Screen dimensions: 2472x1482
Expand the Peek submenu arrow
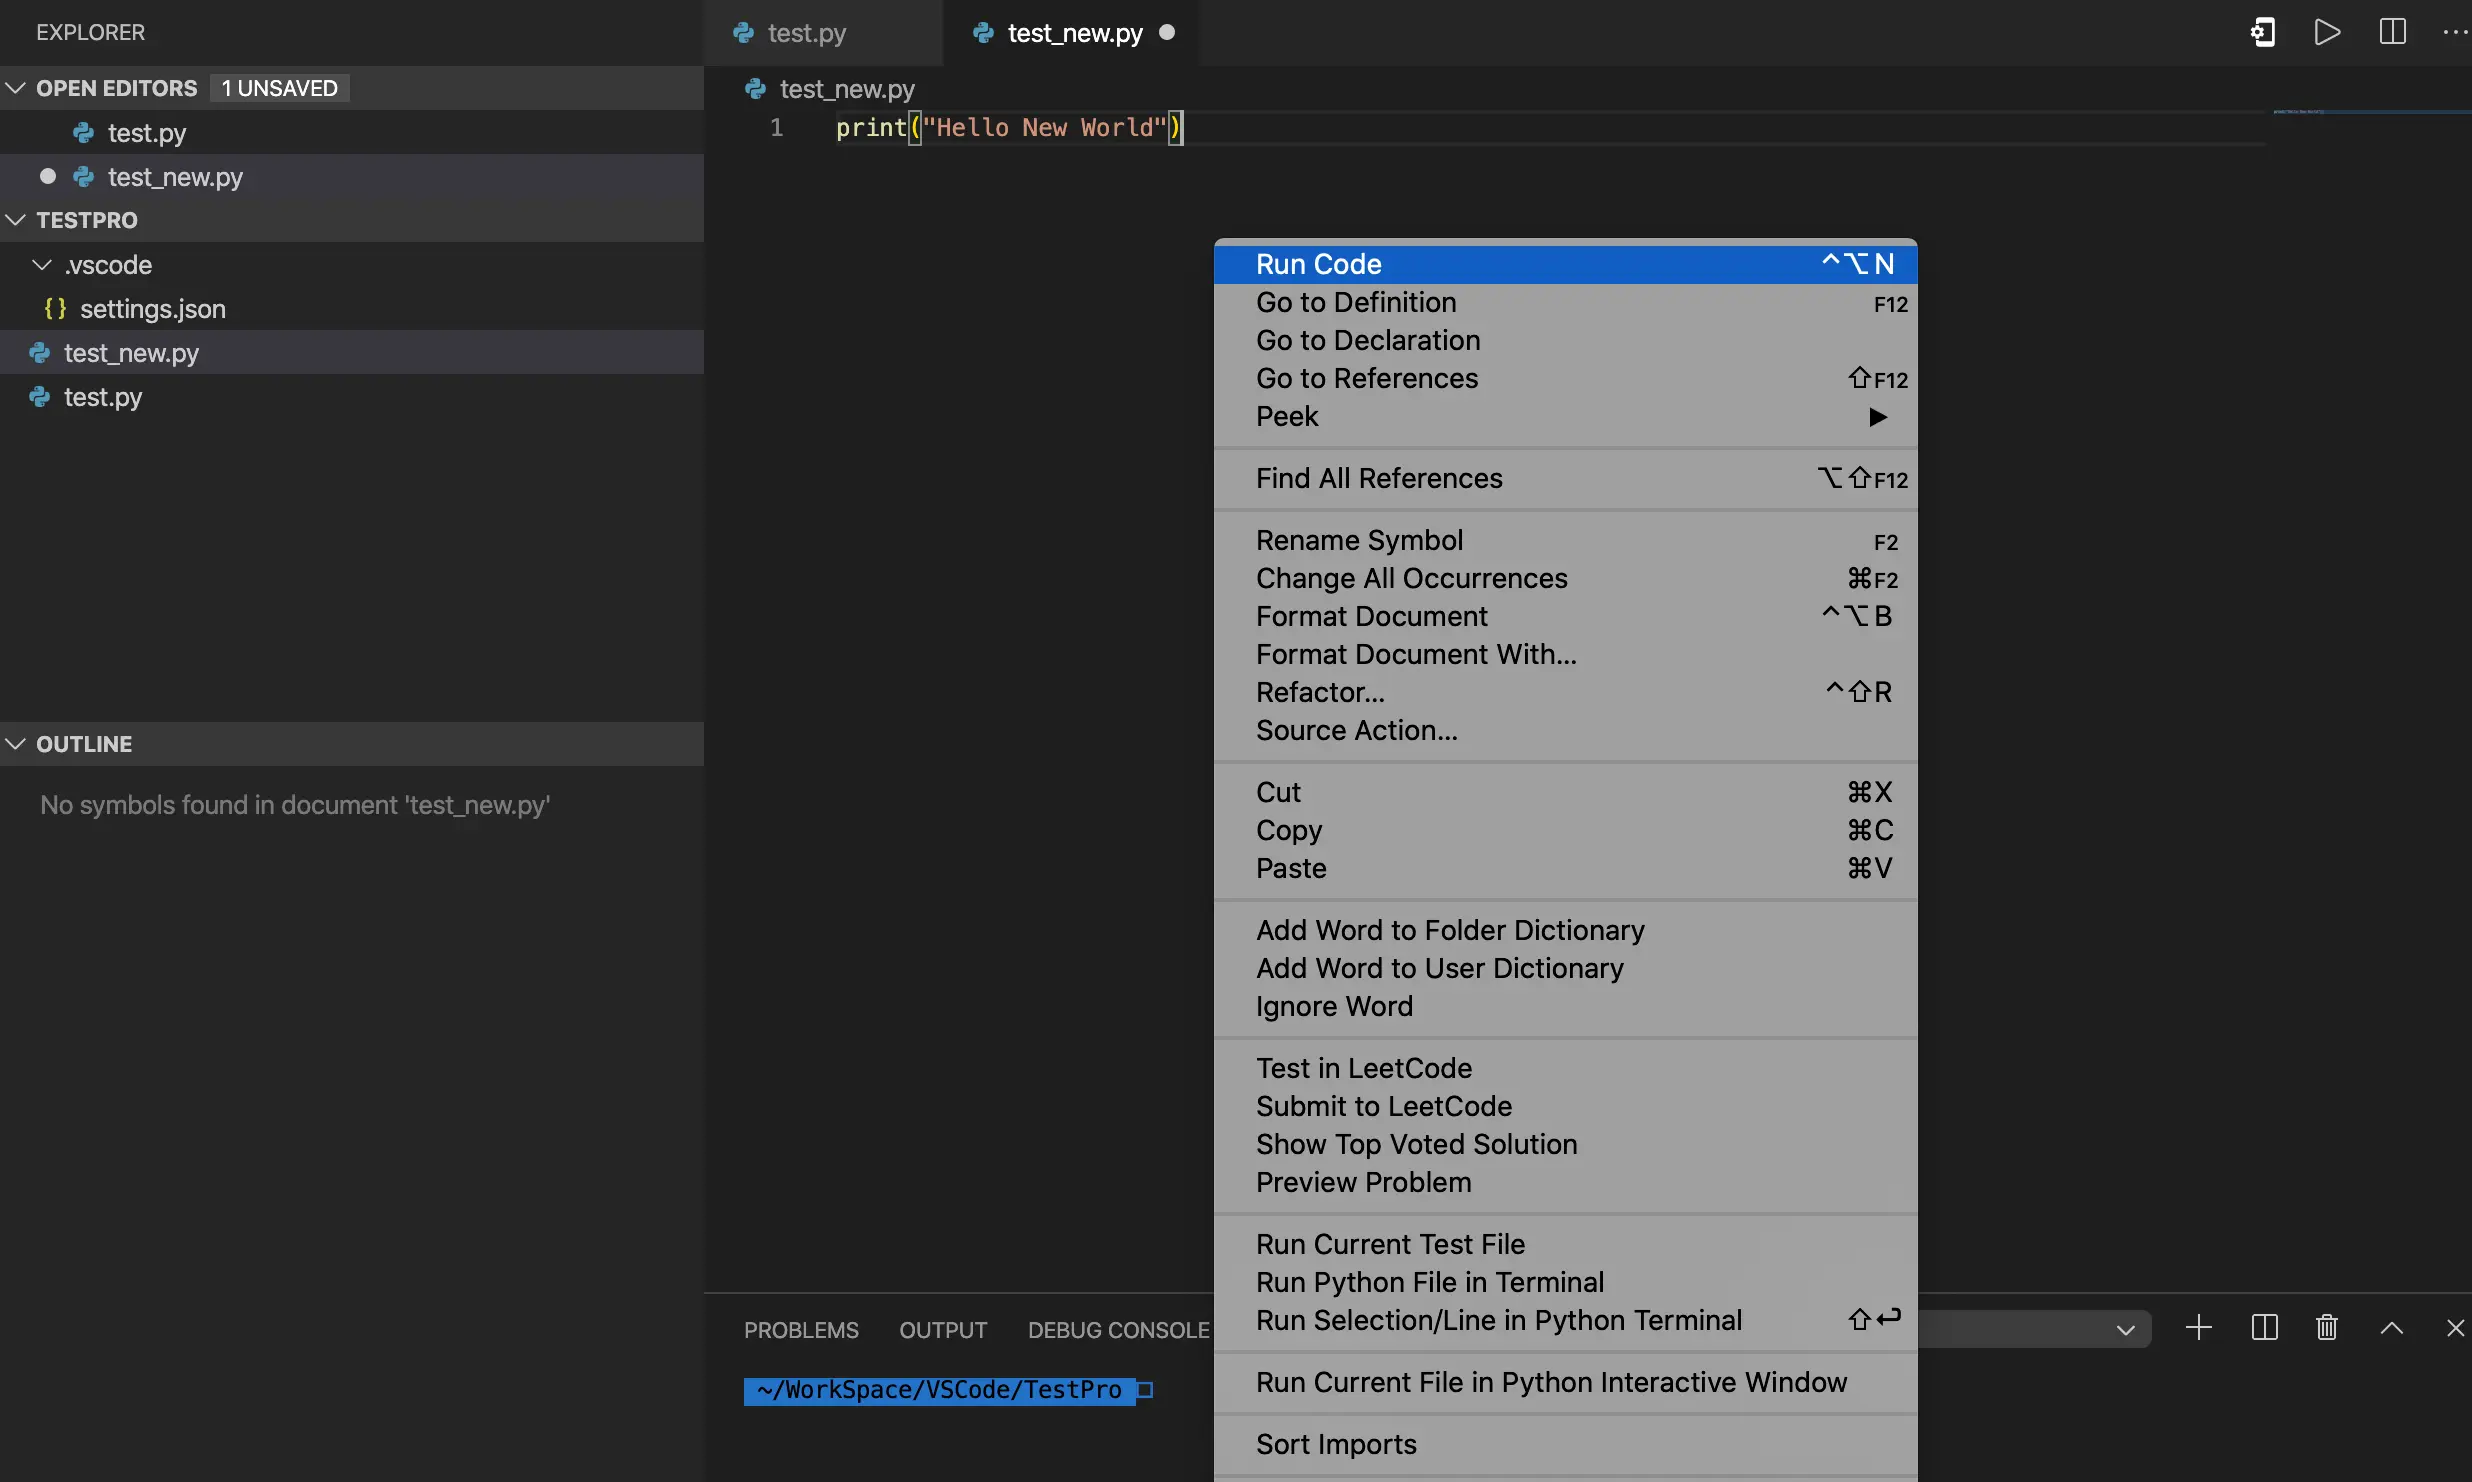click(1877, 417)
